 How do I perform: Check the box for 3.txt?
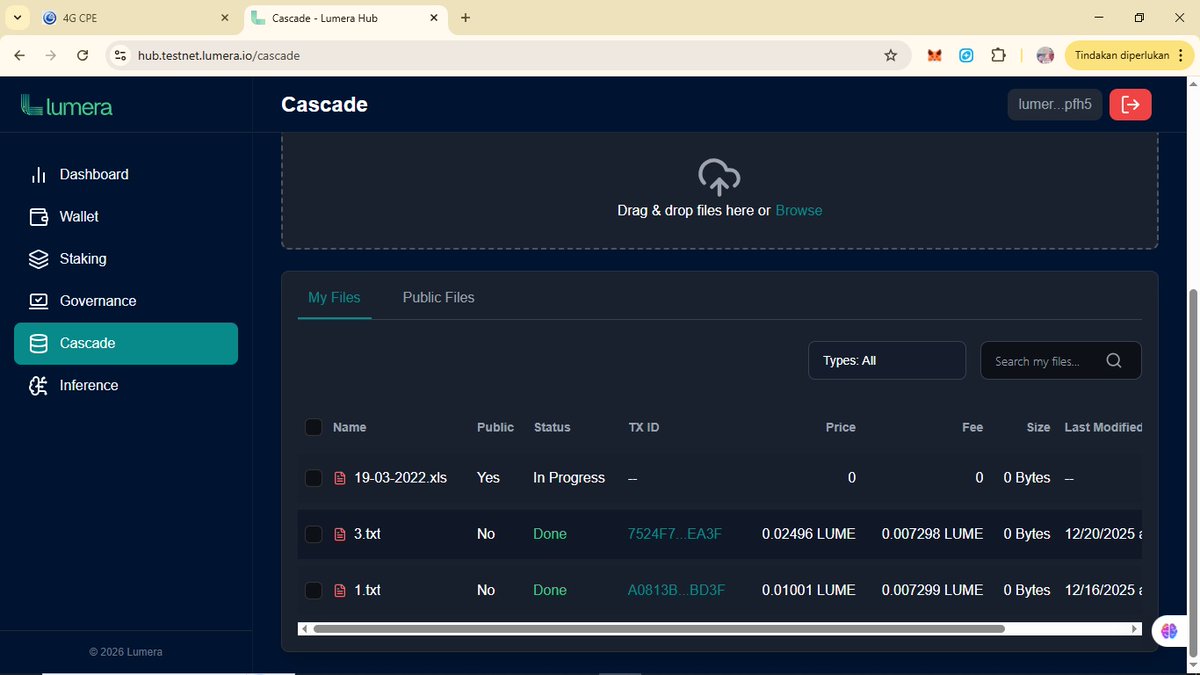[x=313, y=534]
